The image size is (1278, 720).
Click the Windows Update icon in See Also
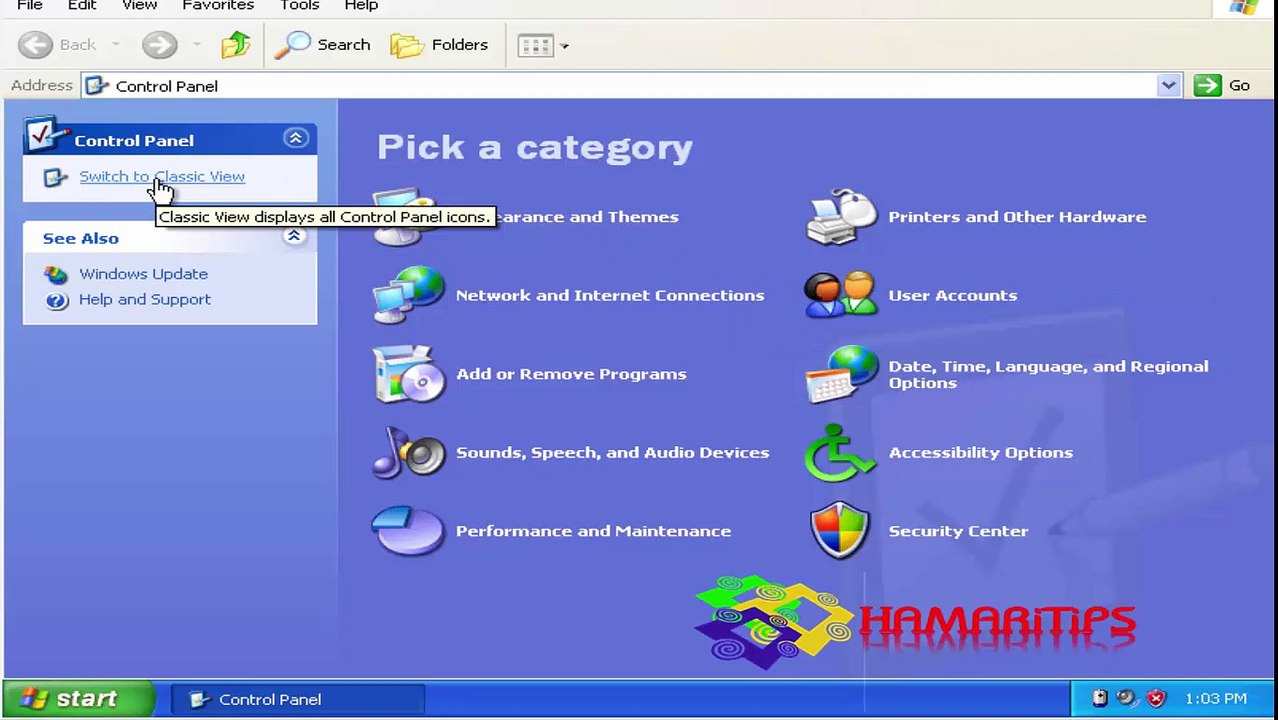(x=57, y=274)
